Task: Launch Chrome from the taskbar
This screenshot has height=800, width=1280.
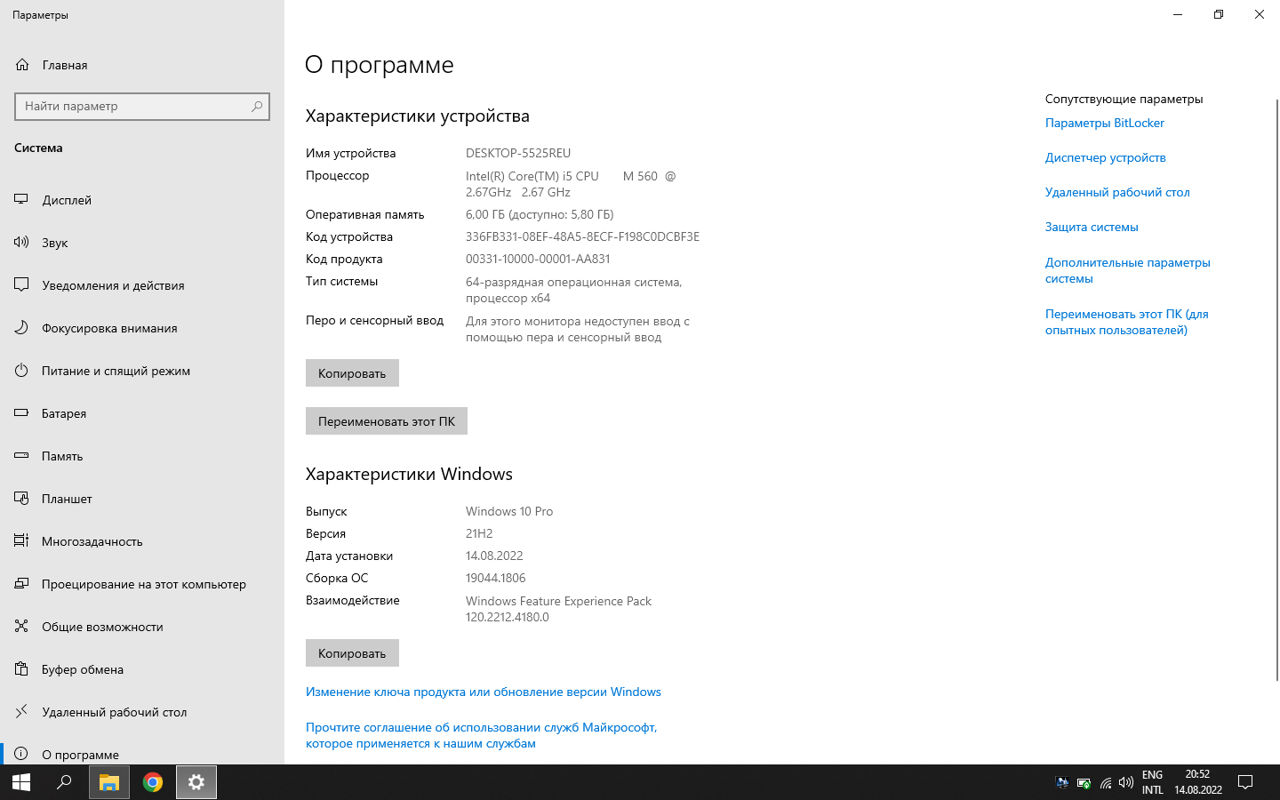Action: [152, 782]
